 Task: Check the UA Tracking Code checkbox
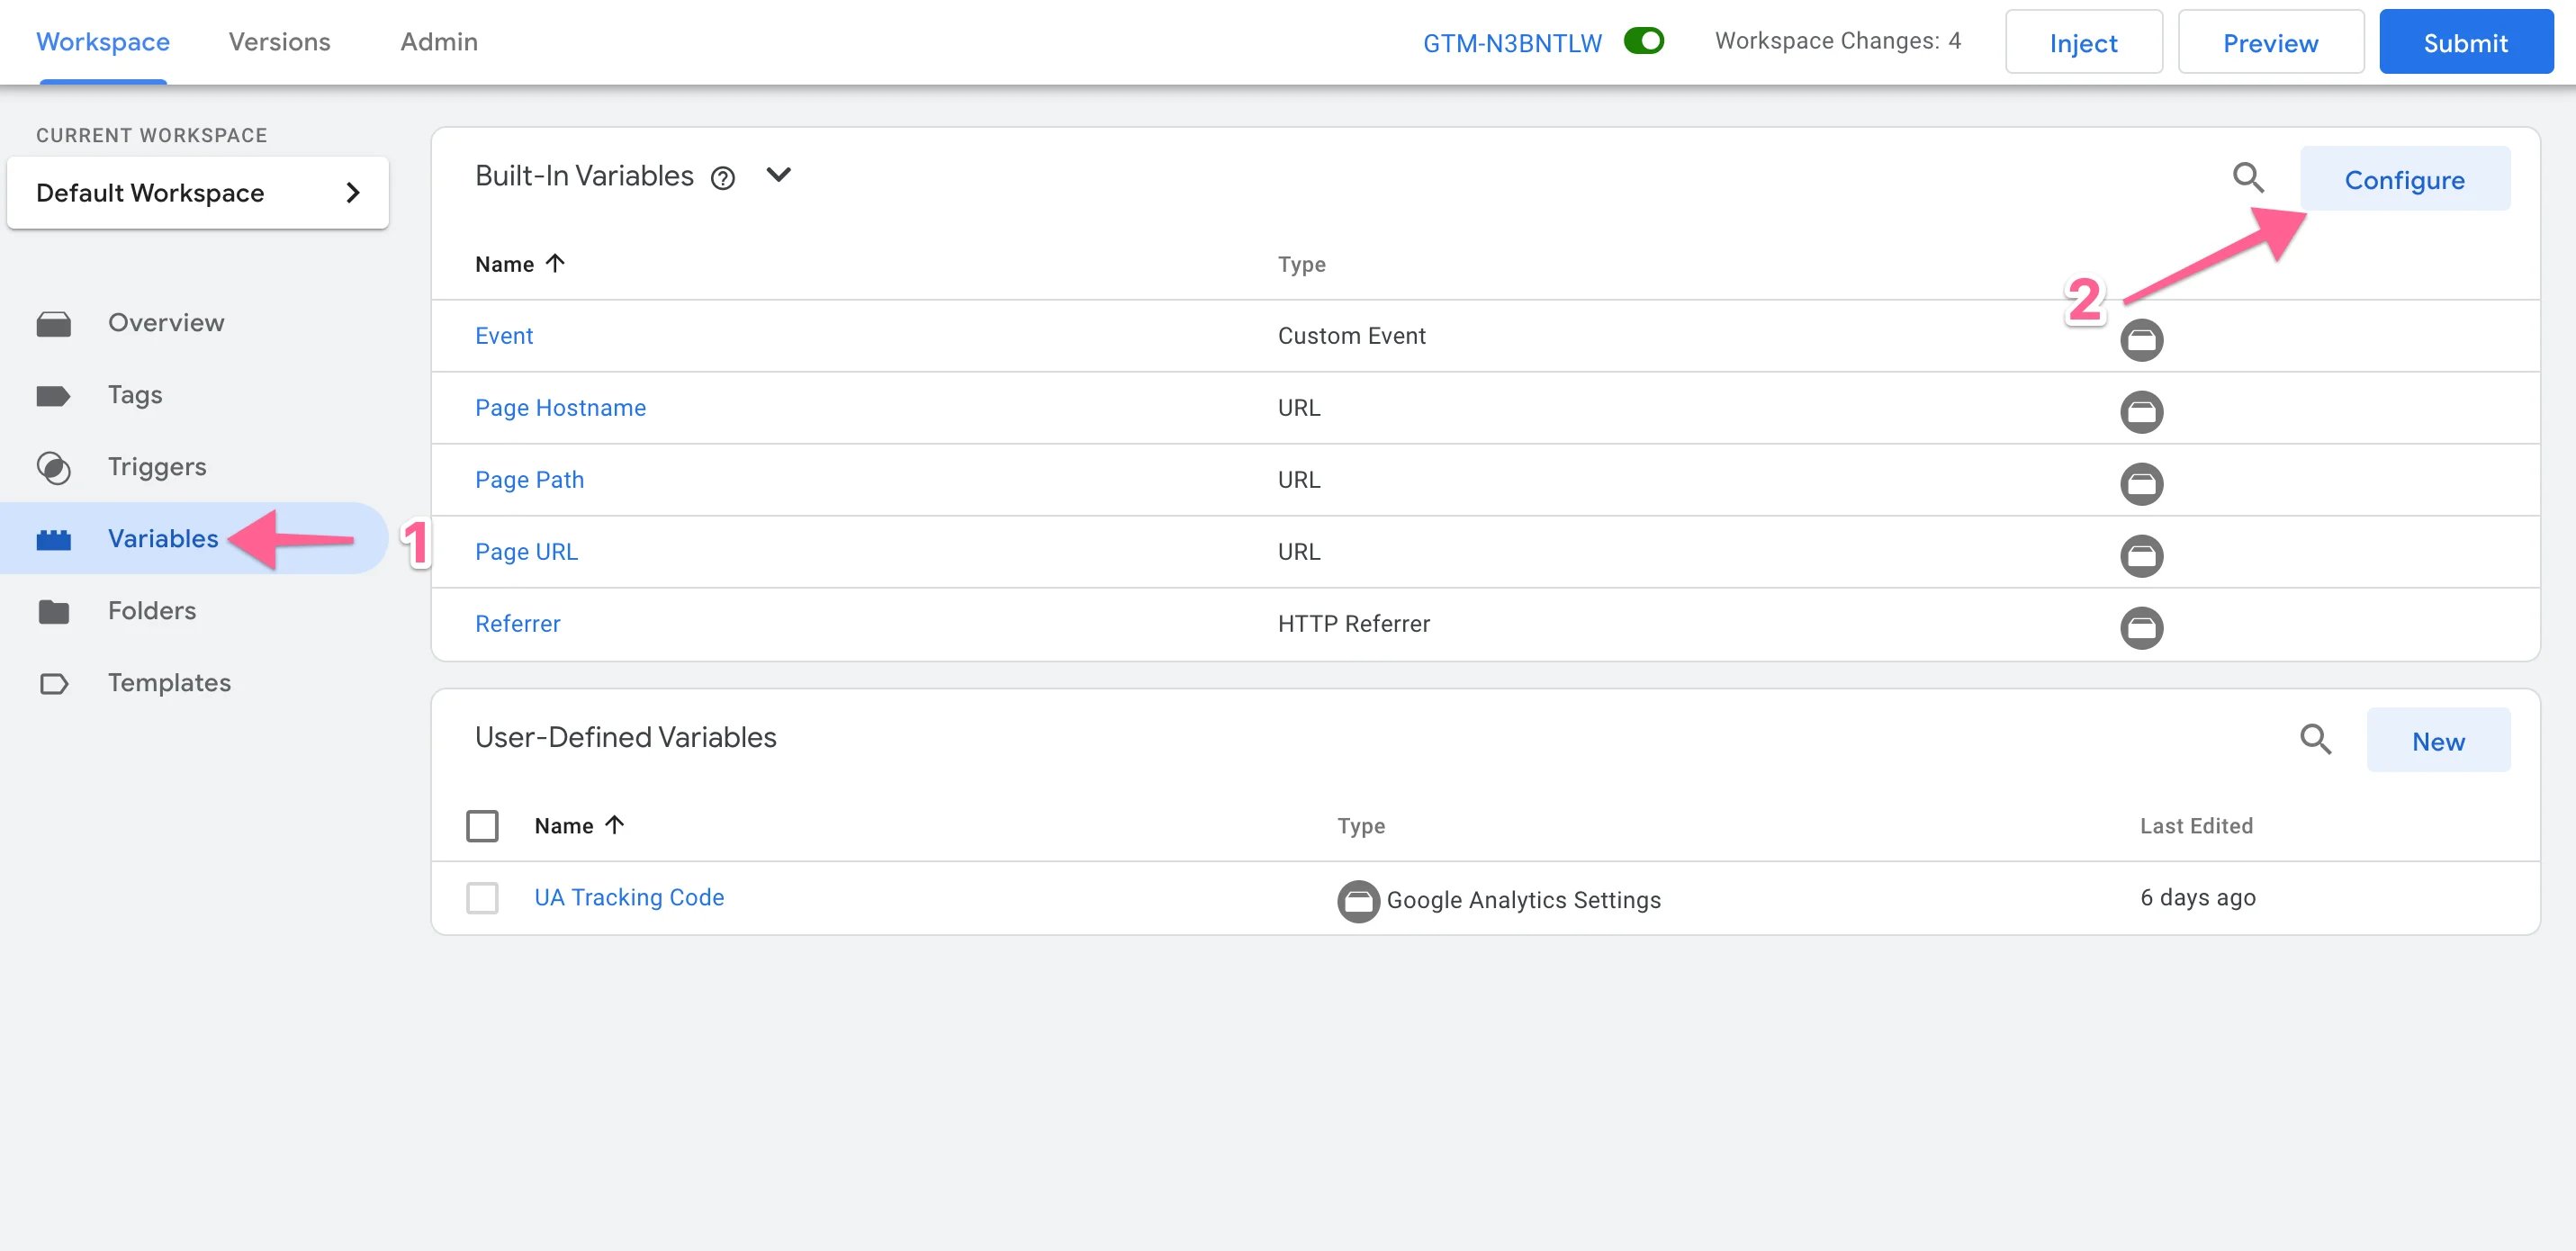482,898
